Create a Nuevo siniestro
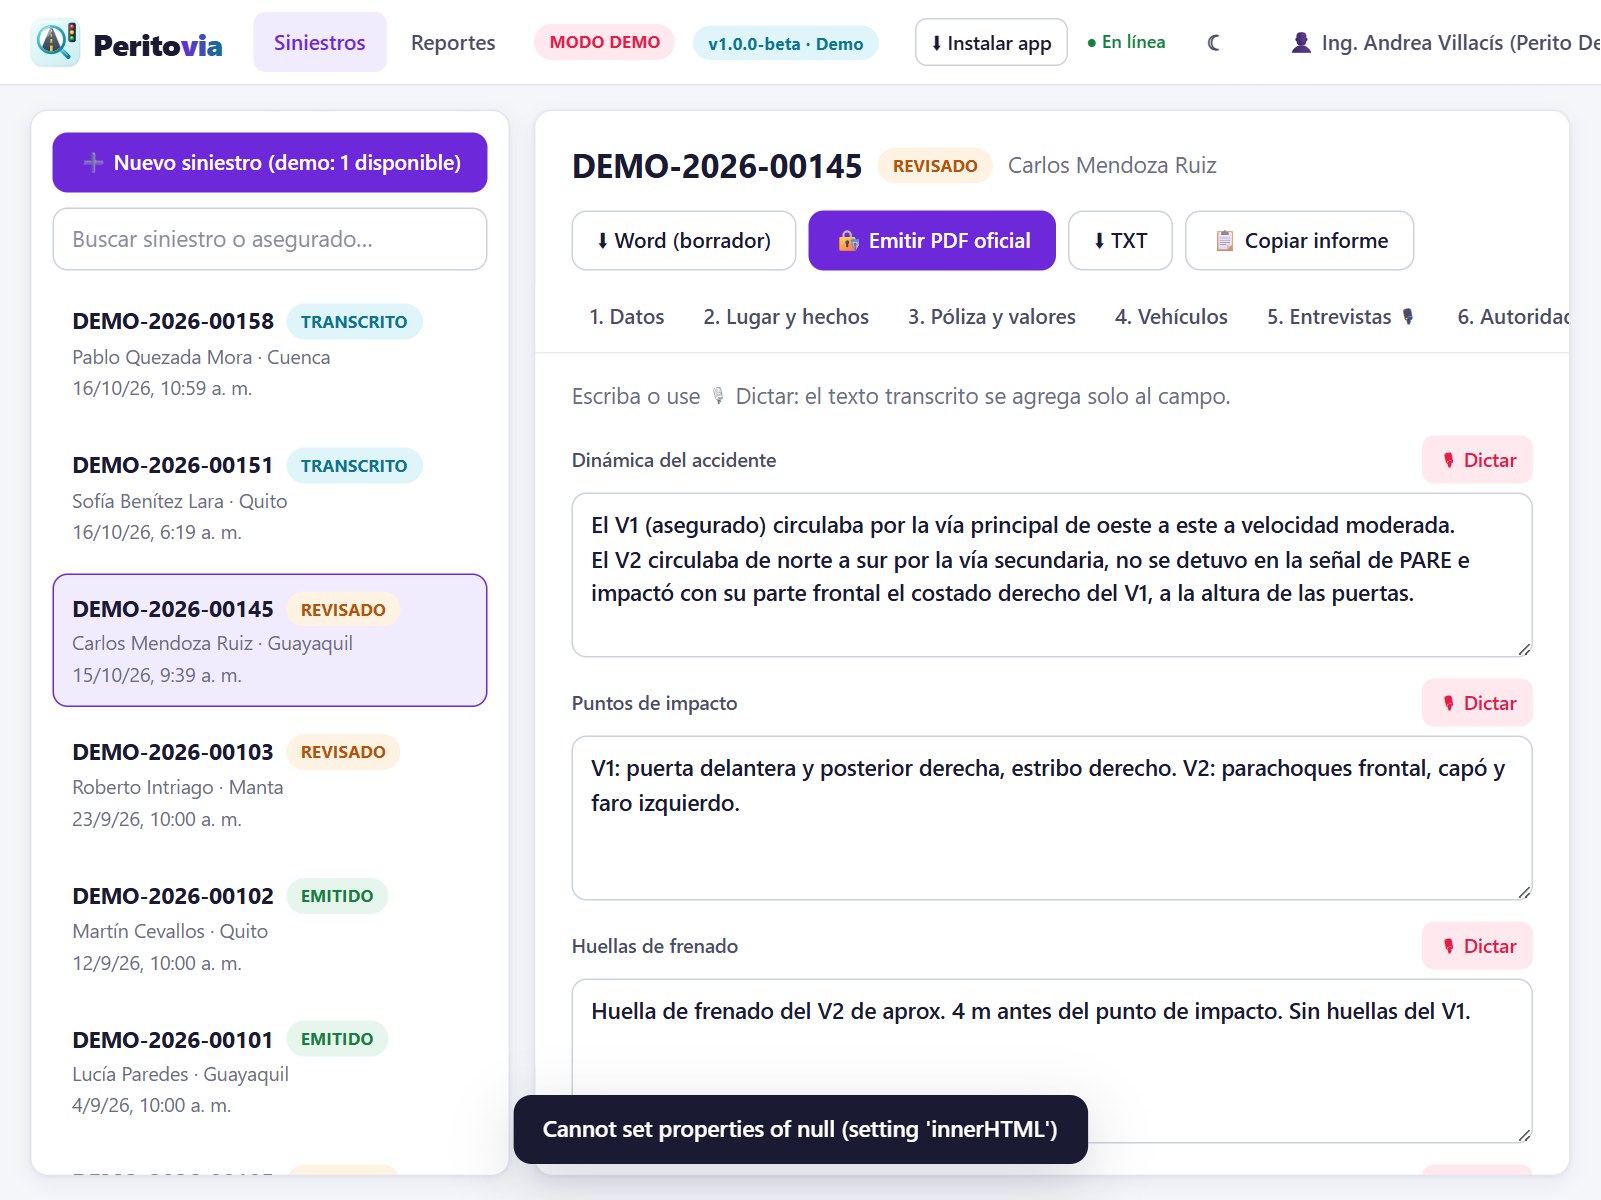The height and width of the screenshot is (1200, 1601). pyautogui.click(x=270, y=162)
